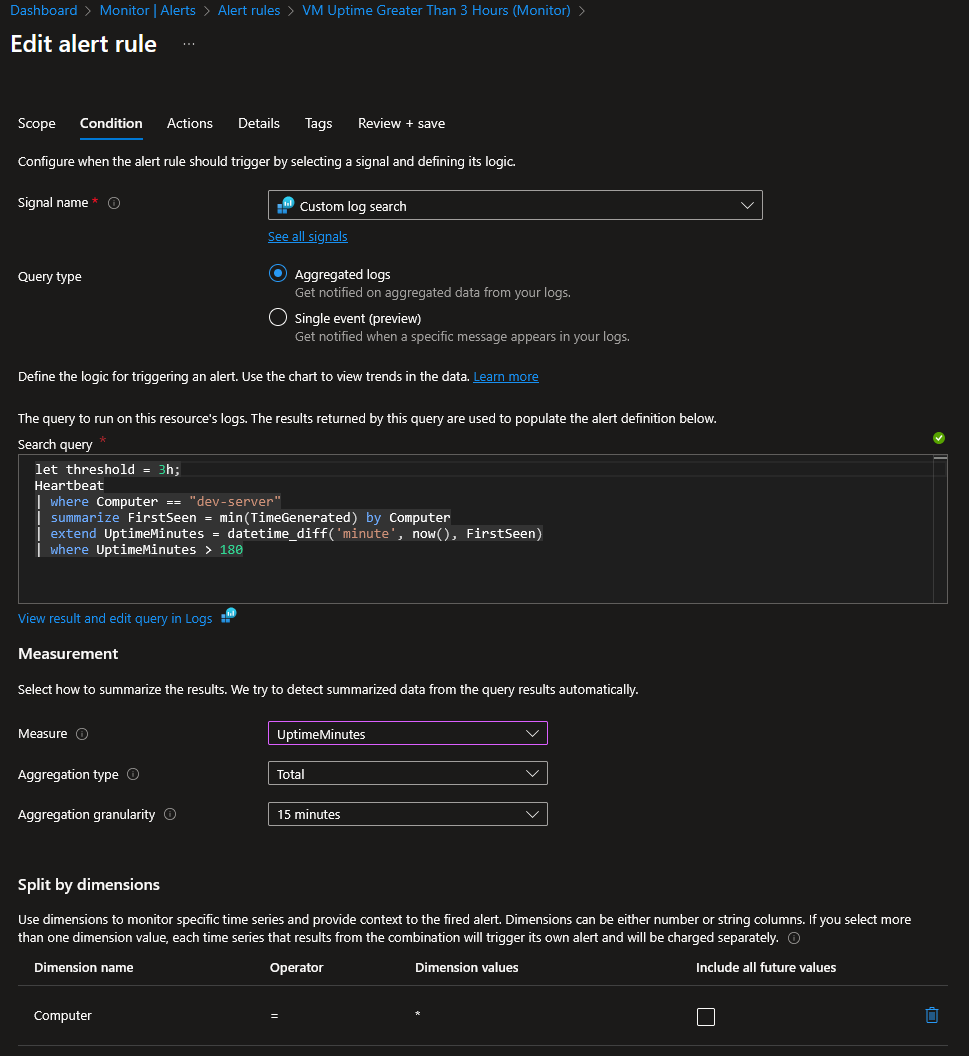Open the Measure info icon
Screen dimensions: 969x1056
pos(82,734)
